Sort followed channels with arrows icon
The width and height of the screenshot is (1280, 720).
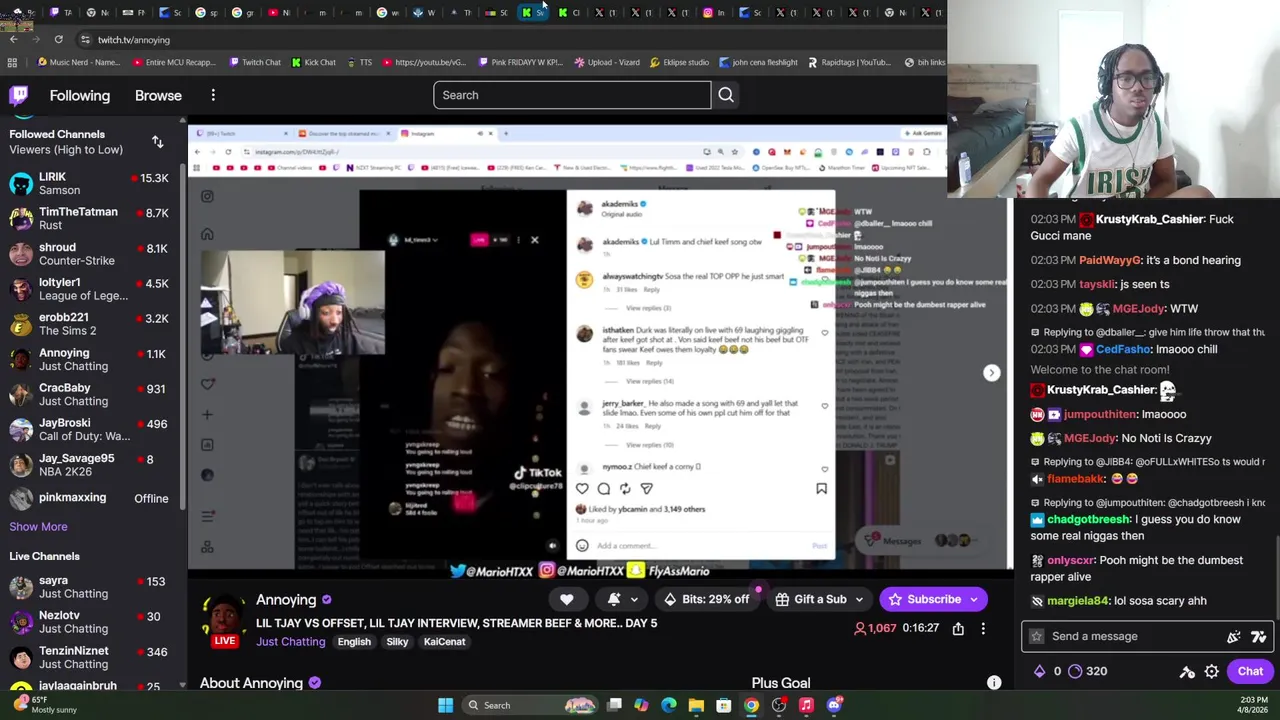pyautogui.click(x=157, y=142)
